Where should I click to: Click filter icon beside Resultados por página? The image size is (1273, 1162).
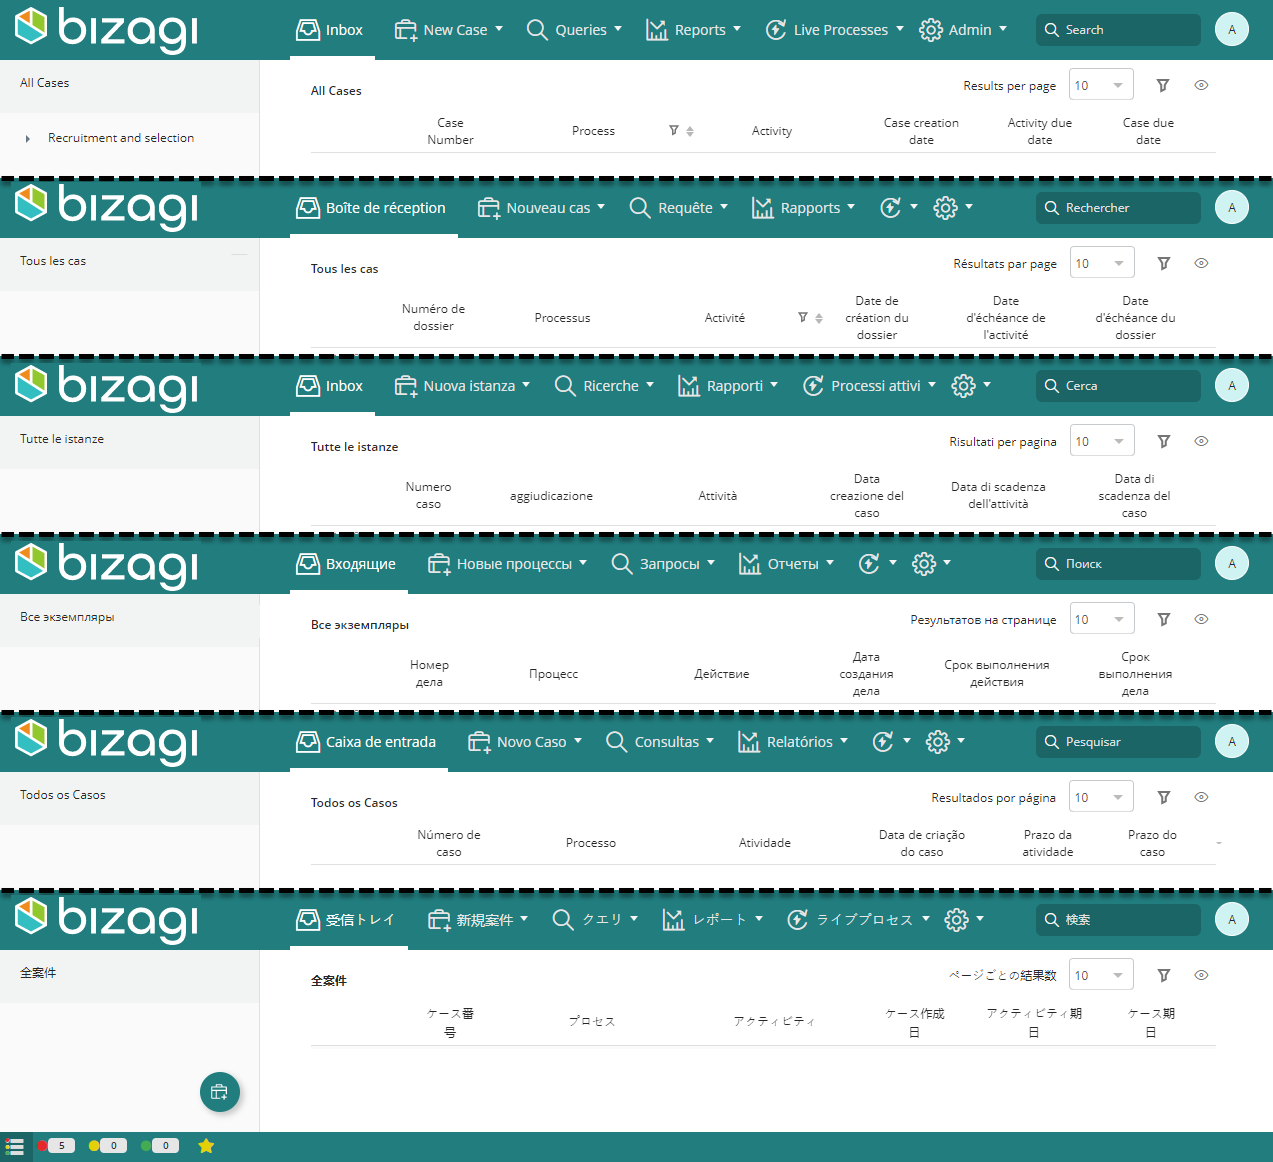[1163, 798]
